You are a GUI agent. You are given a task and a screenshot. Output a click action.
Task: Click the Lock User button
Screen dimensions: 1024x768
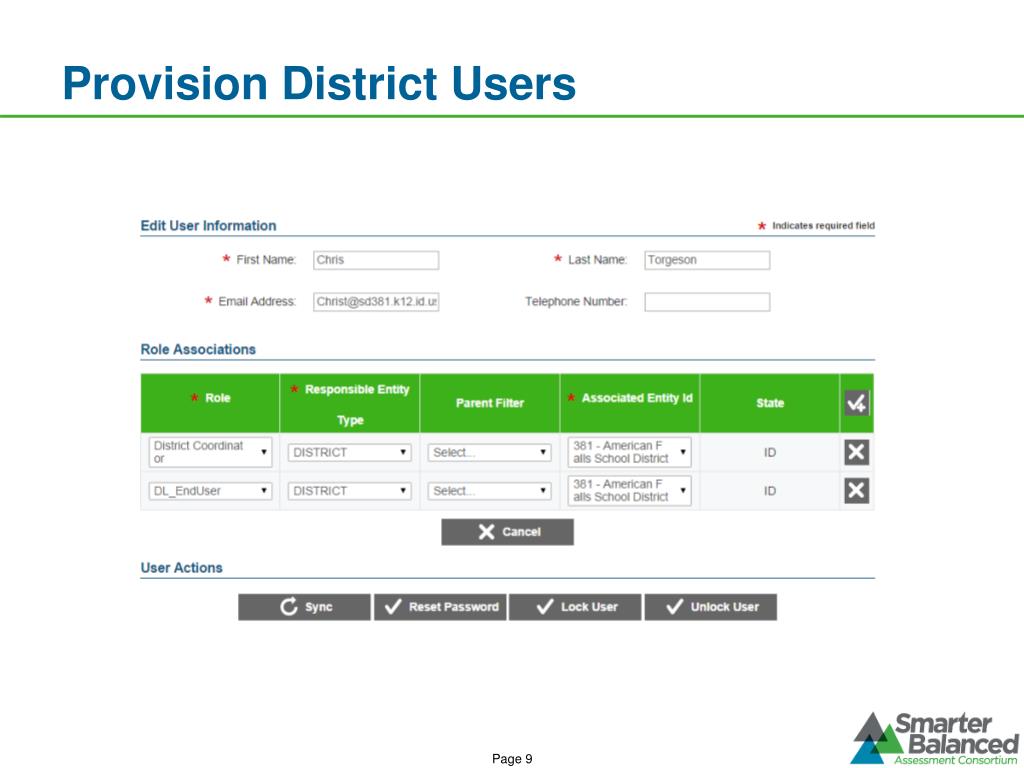tap(575, 607)
